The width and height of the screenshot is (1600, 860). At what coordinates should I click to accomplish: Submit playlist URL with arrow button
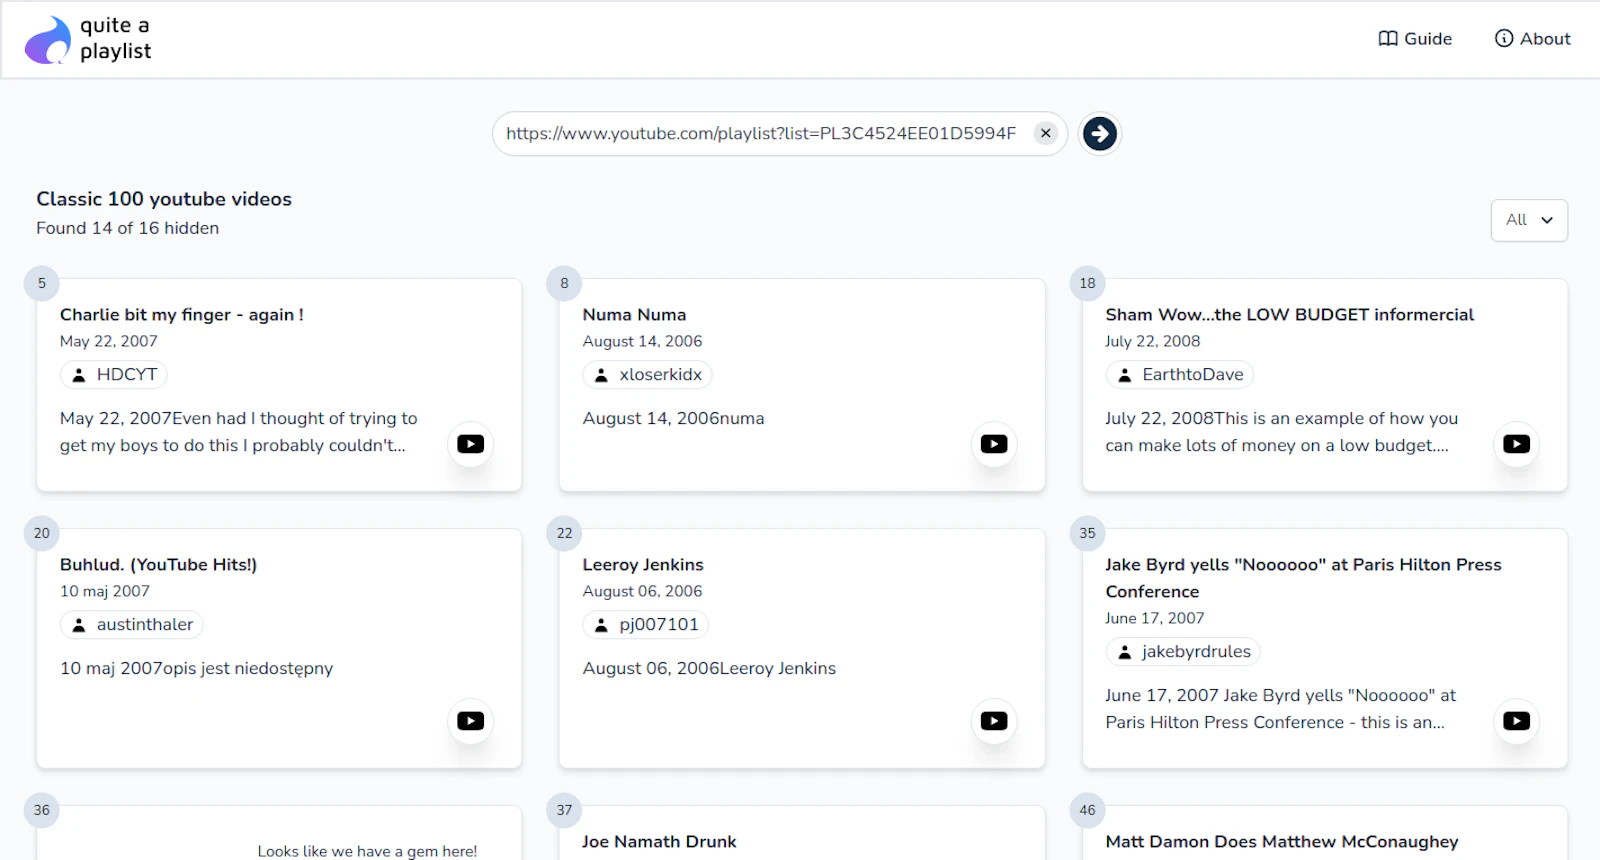click(1100, 133)
